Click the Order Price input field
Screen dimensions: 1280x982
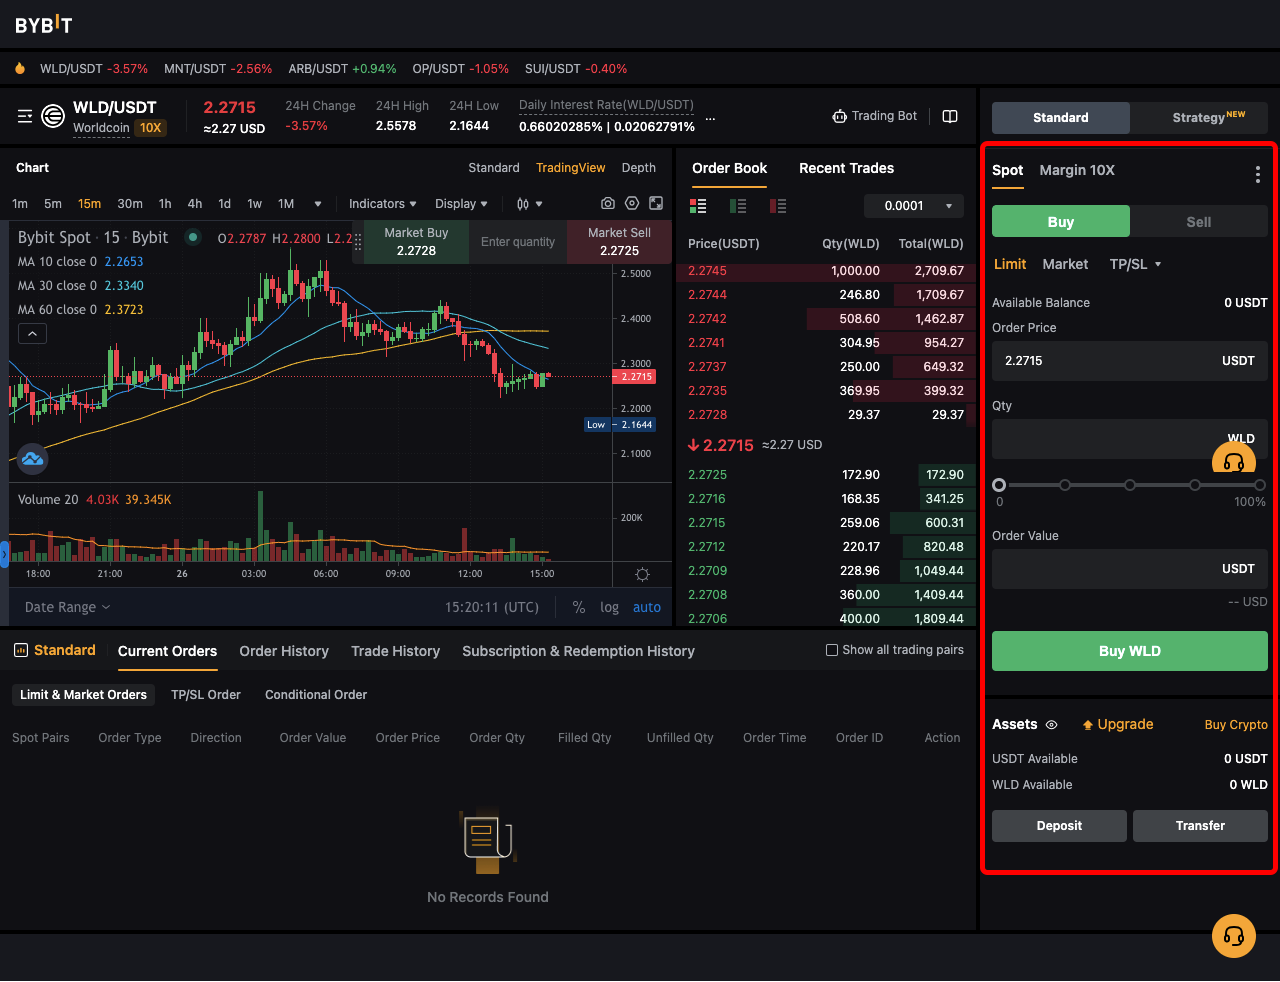point(1130,361)
